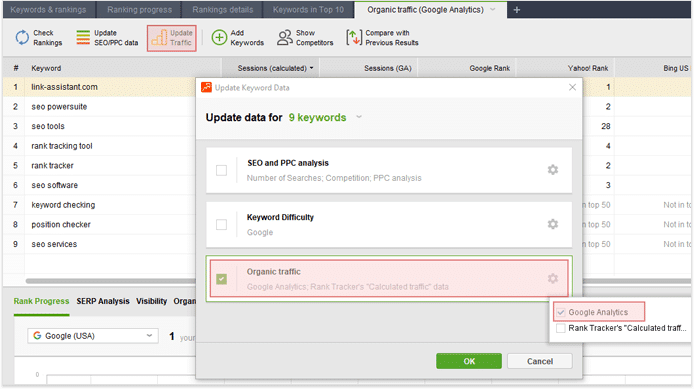Click the Update Traffic toolbar button

[x=172, y=38]
